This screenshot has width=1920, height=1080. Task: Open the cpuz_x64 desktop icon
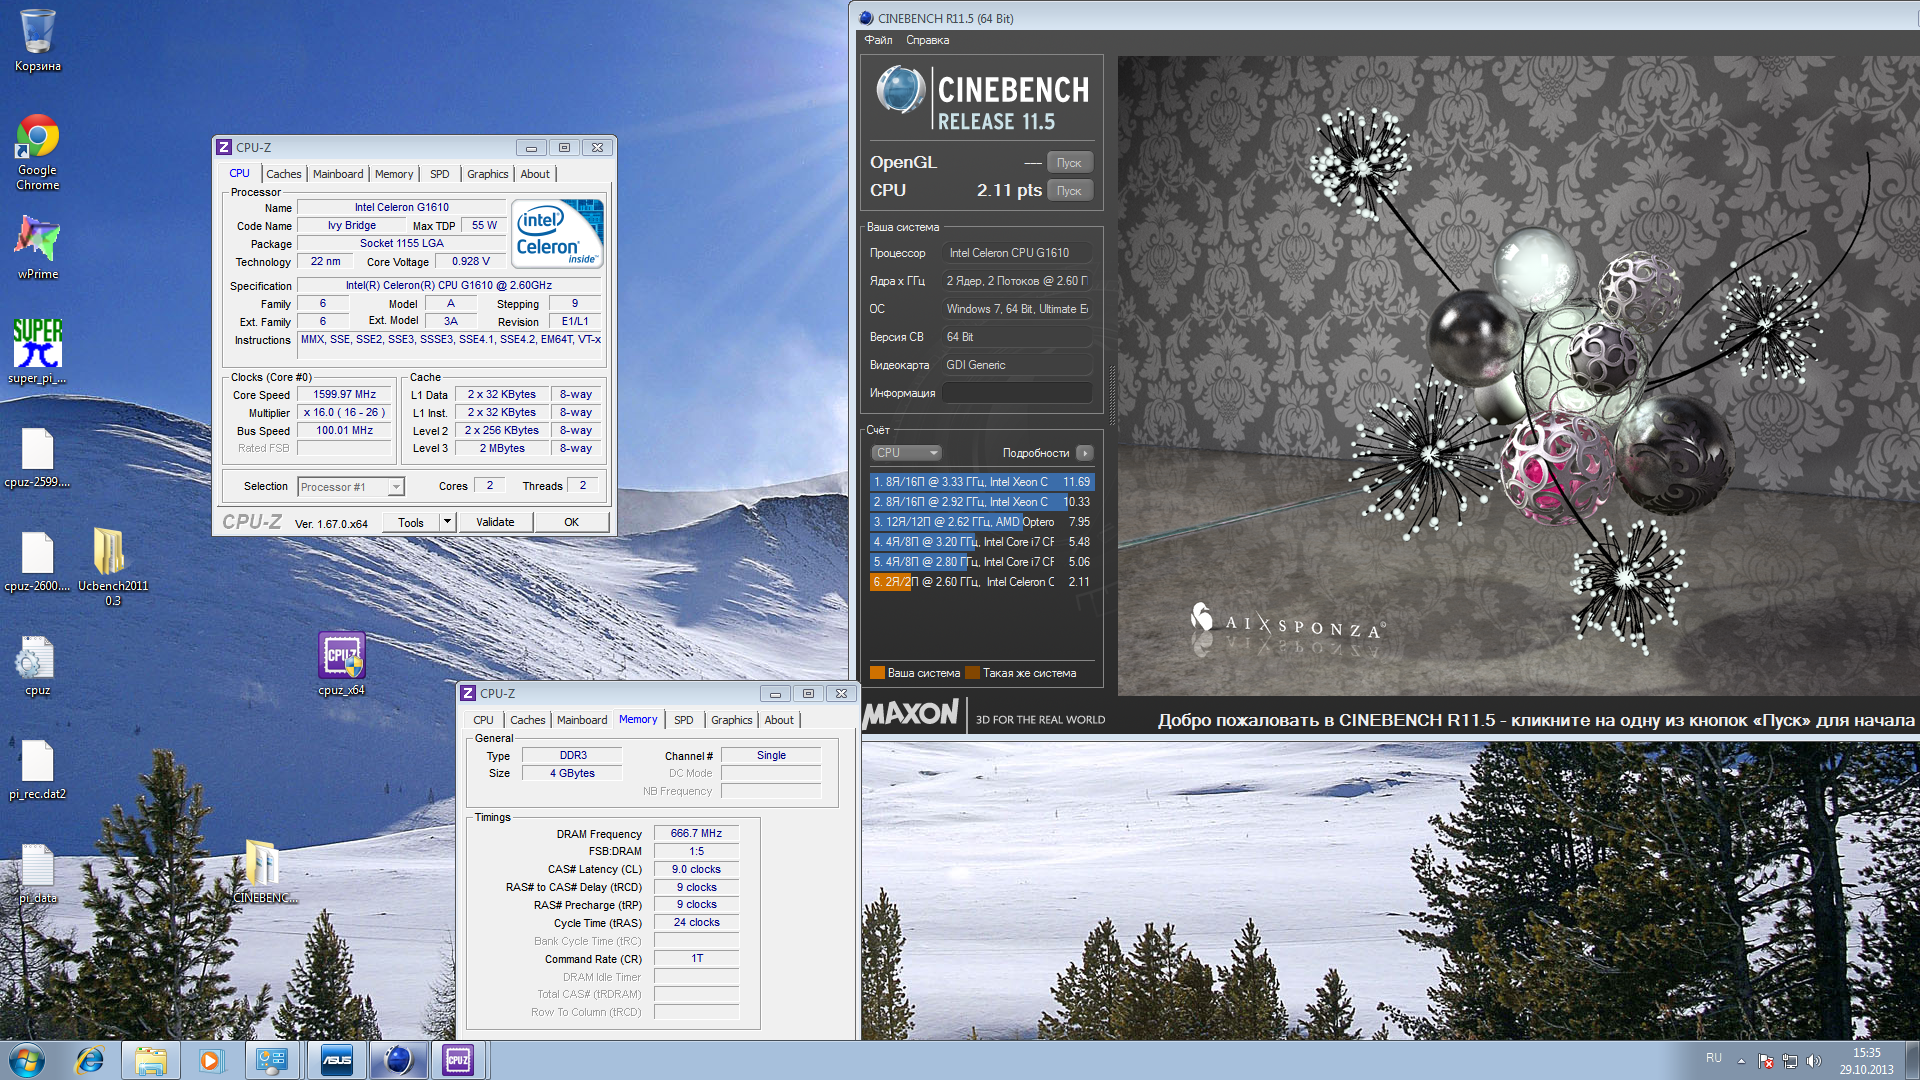341,663
